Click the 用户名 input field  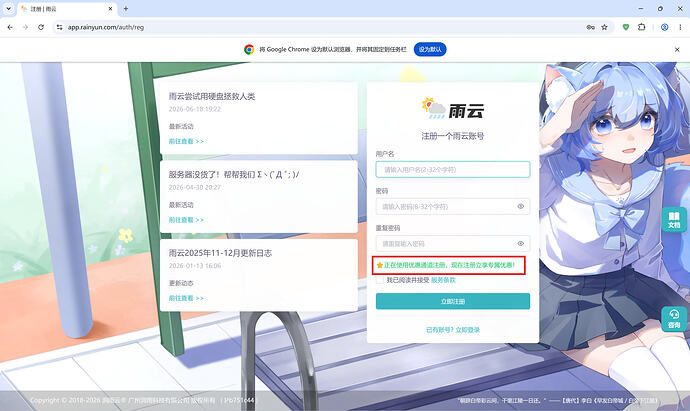(453, 169)
